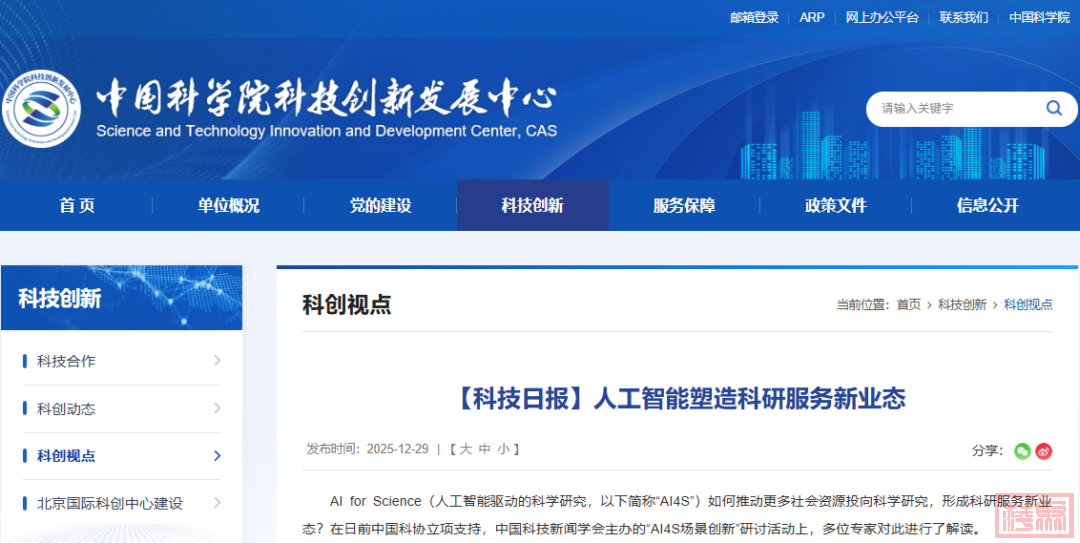This screenshot has width=1080, height=543.
Task: Focus the keyword search input box
Action: pyautogui.click(x=950, y=108)
